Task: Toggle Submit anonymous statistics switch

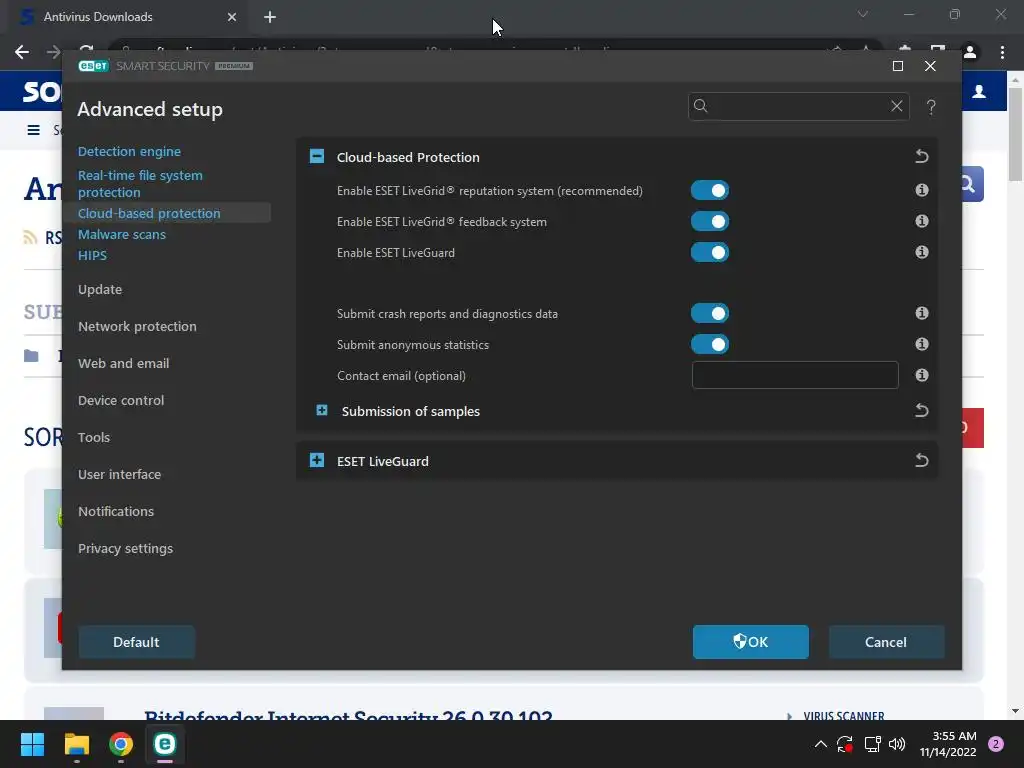Action: tap(710, 344)
